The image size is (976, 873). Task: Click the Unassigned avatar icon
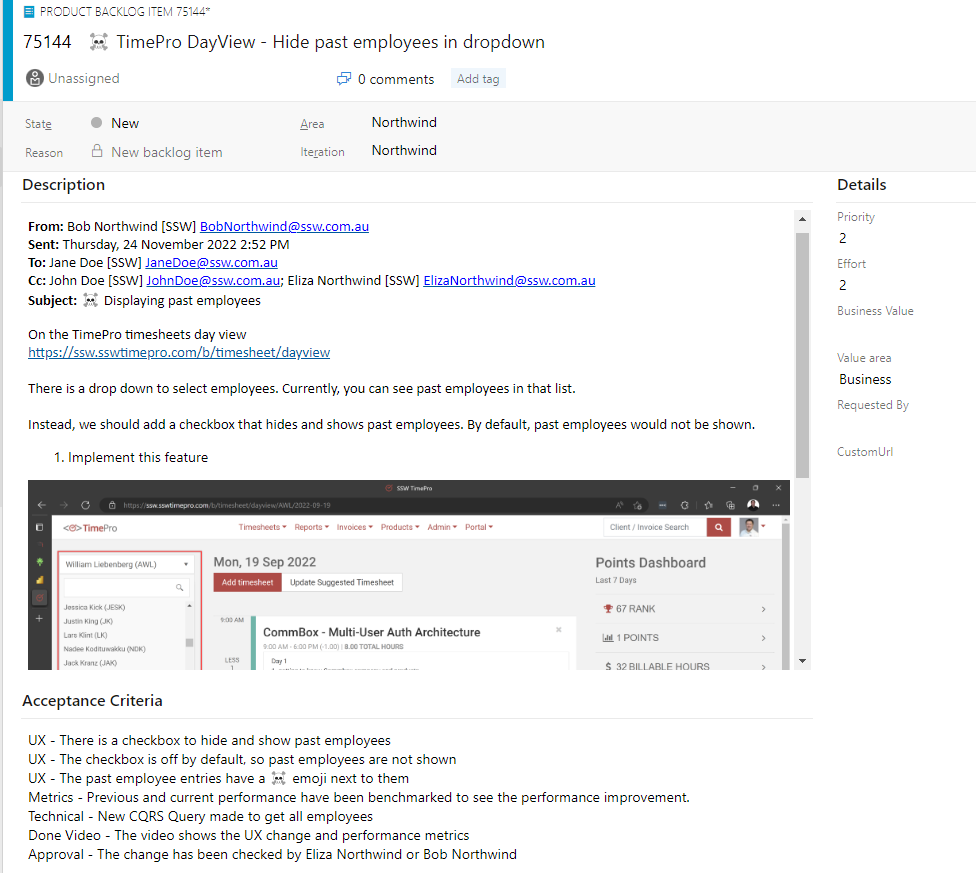(x=35, y=78)
